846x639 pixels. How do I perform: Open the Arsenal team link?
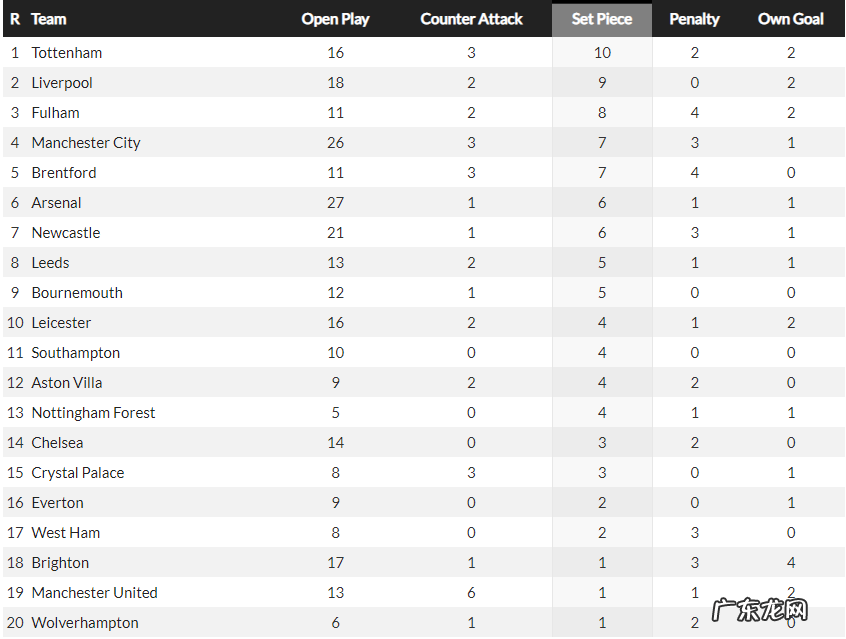[x=56, y=203]
